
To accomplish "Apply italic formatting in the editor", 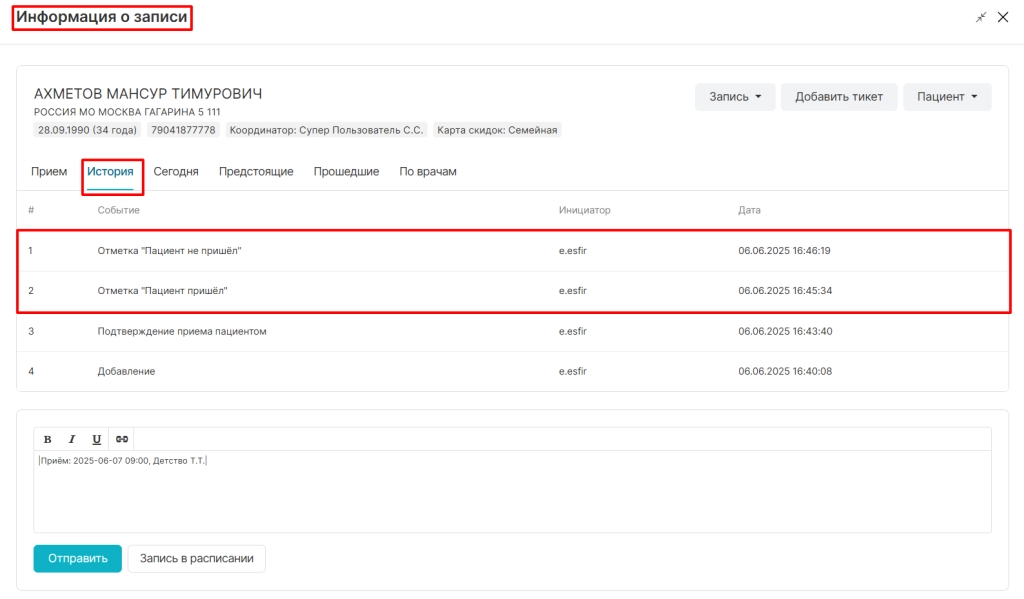I will click(72, 439).
